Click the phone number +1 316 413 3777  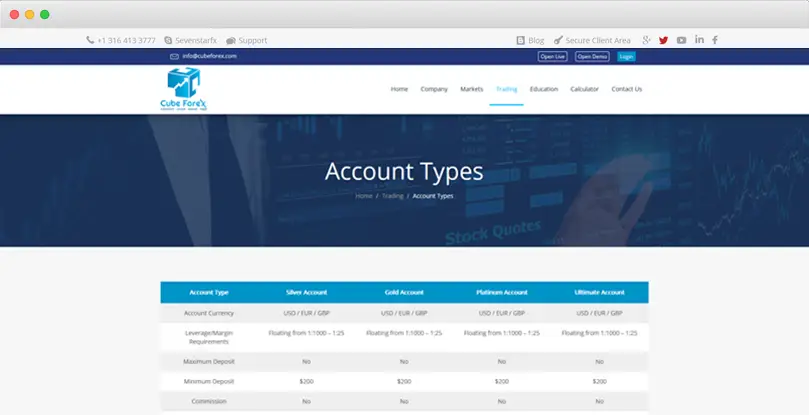pyautogui.click(x=121, y=40)
